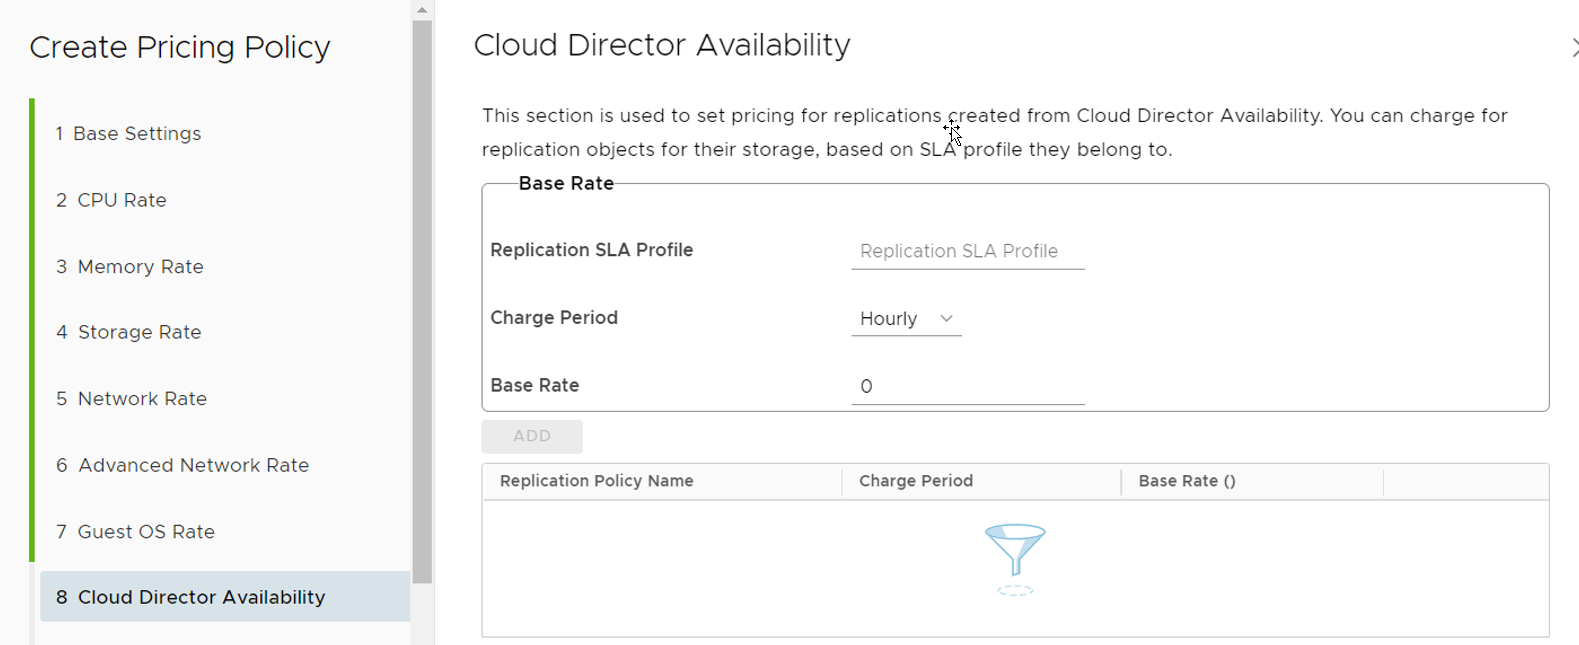
Task: Select the Cloud Director Availability step
Action: [x=201, y=597]
